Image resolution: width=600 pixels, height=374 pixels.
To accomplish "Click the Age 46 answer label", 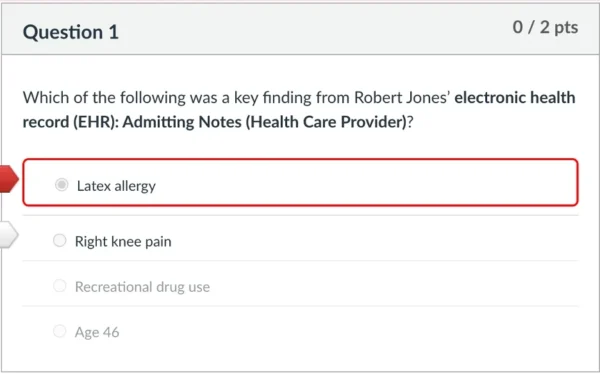I will (x=97, y=332).
